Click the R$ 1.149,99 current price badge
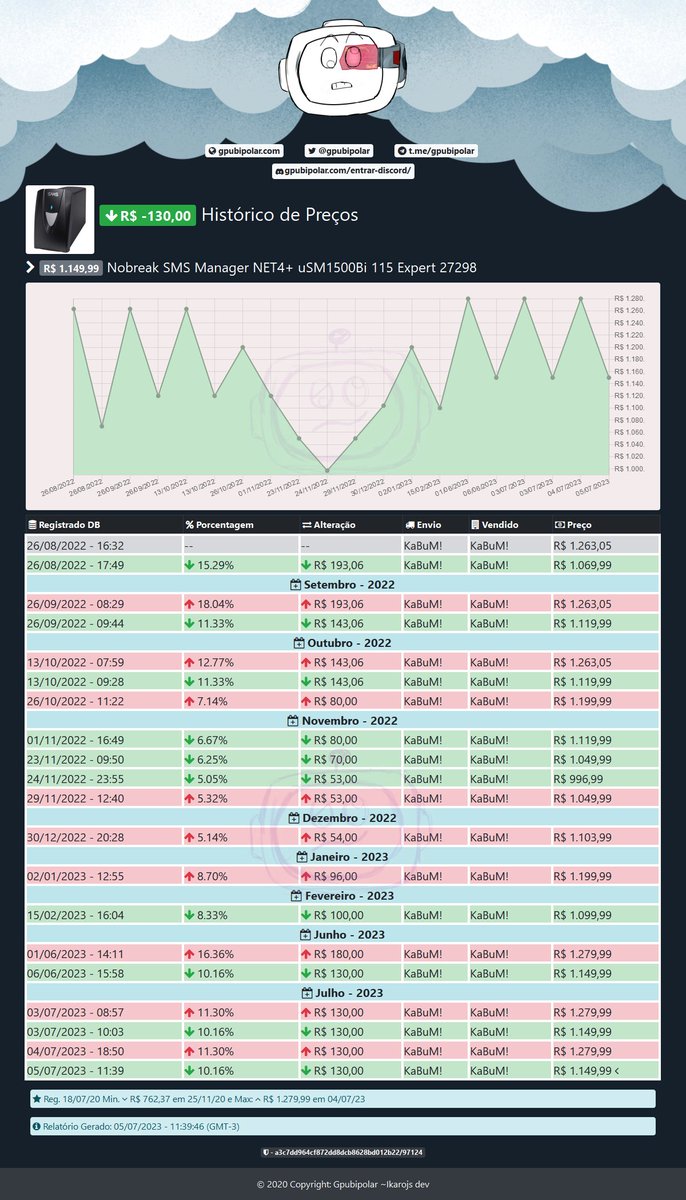Image resolution: width=686 pixels, height=1200 pixels. (71, 268)
